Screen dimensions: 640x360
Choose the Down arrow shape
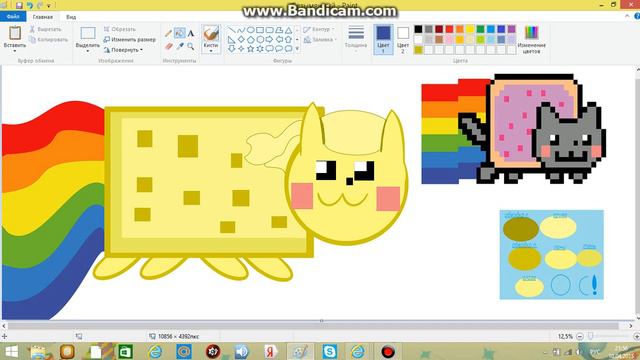231,49
